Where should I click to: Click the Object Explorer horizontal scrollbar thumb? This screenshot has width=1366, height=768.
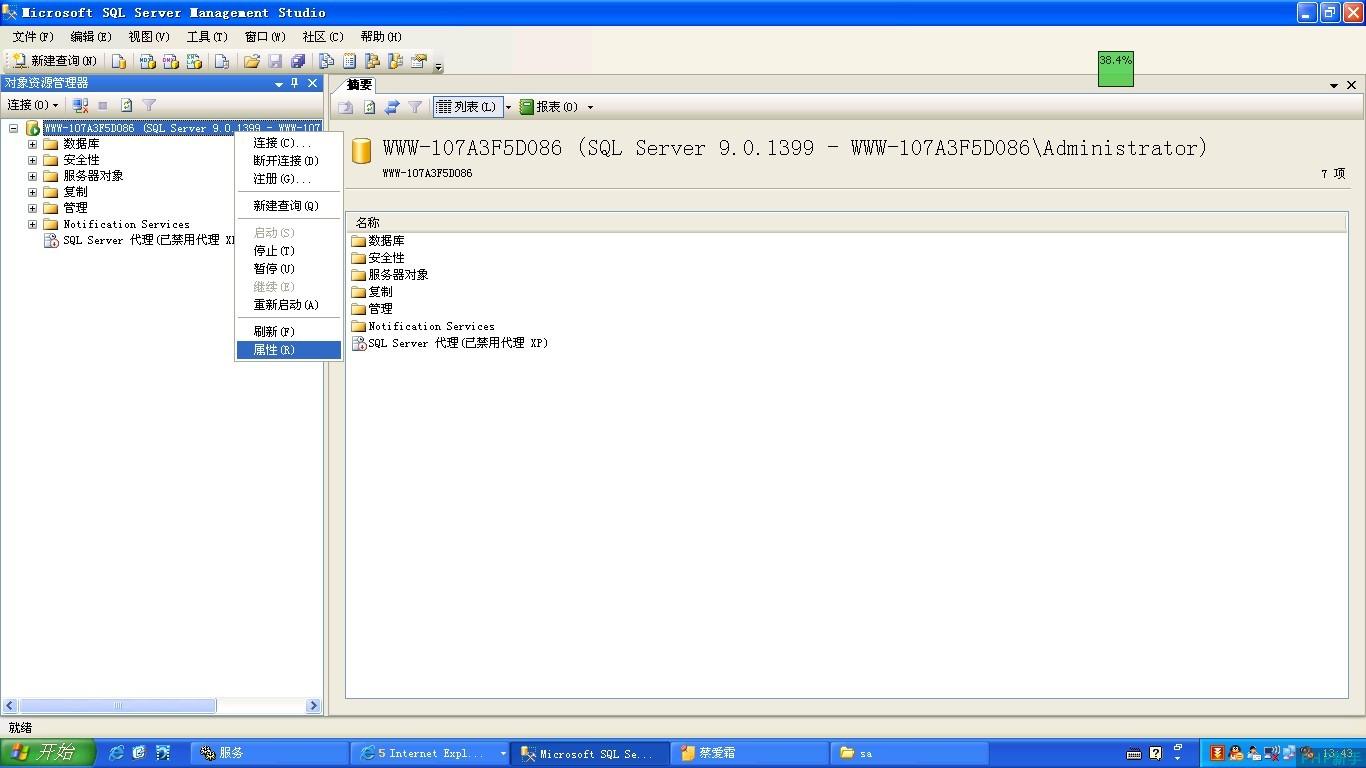tap(117, 706)
